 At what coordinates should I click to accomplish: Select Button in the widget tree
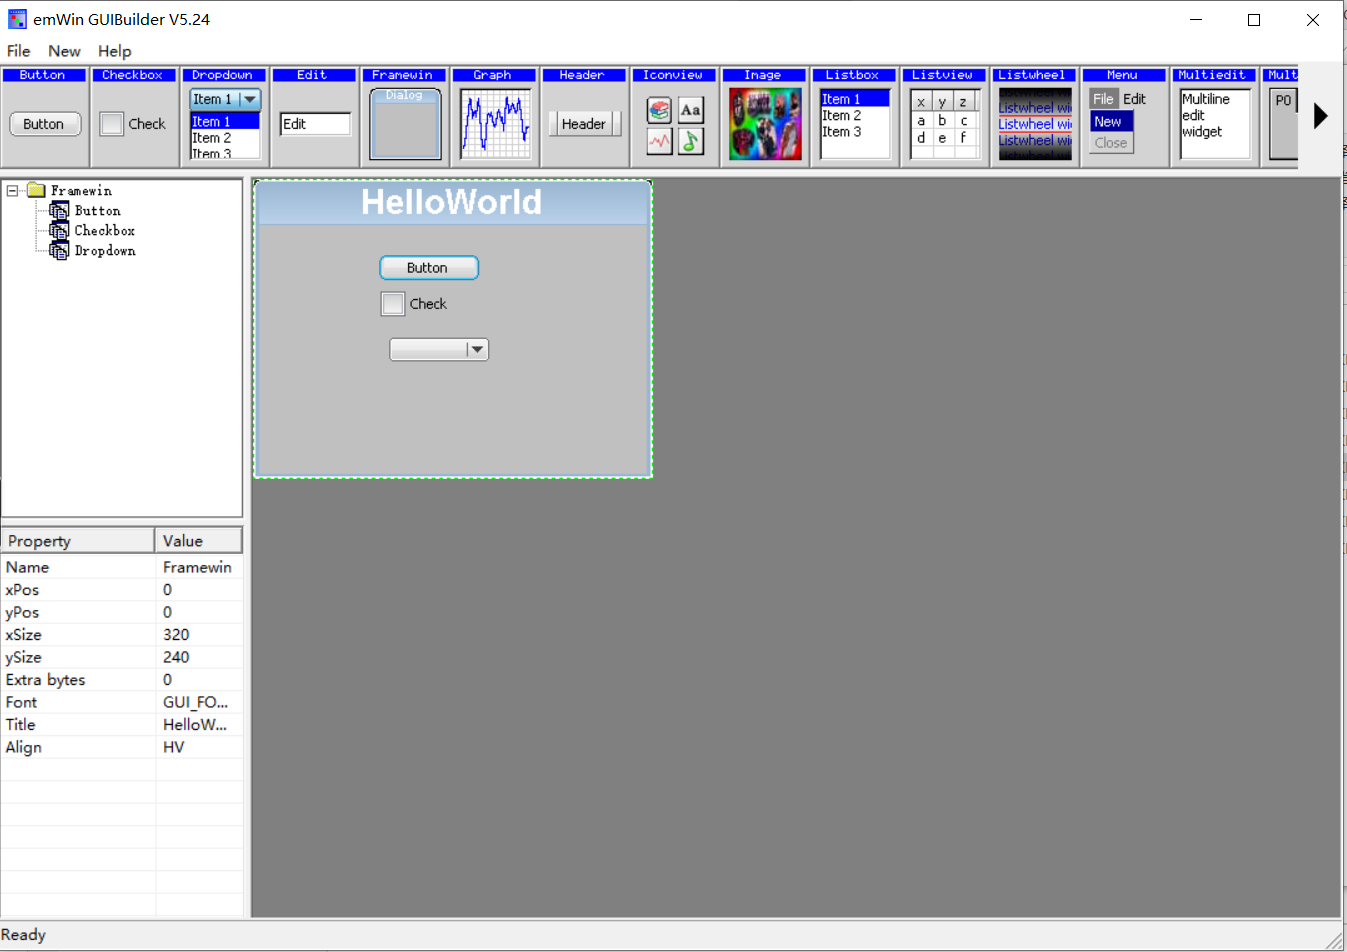tap(97, 211)
